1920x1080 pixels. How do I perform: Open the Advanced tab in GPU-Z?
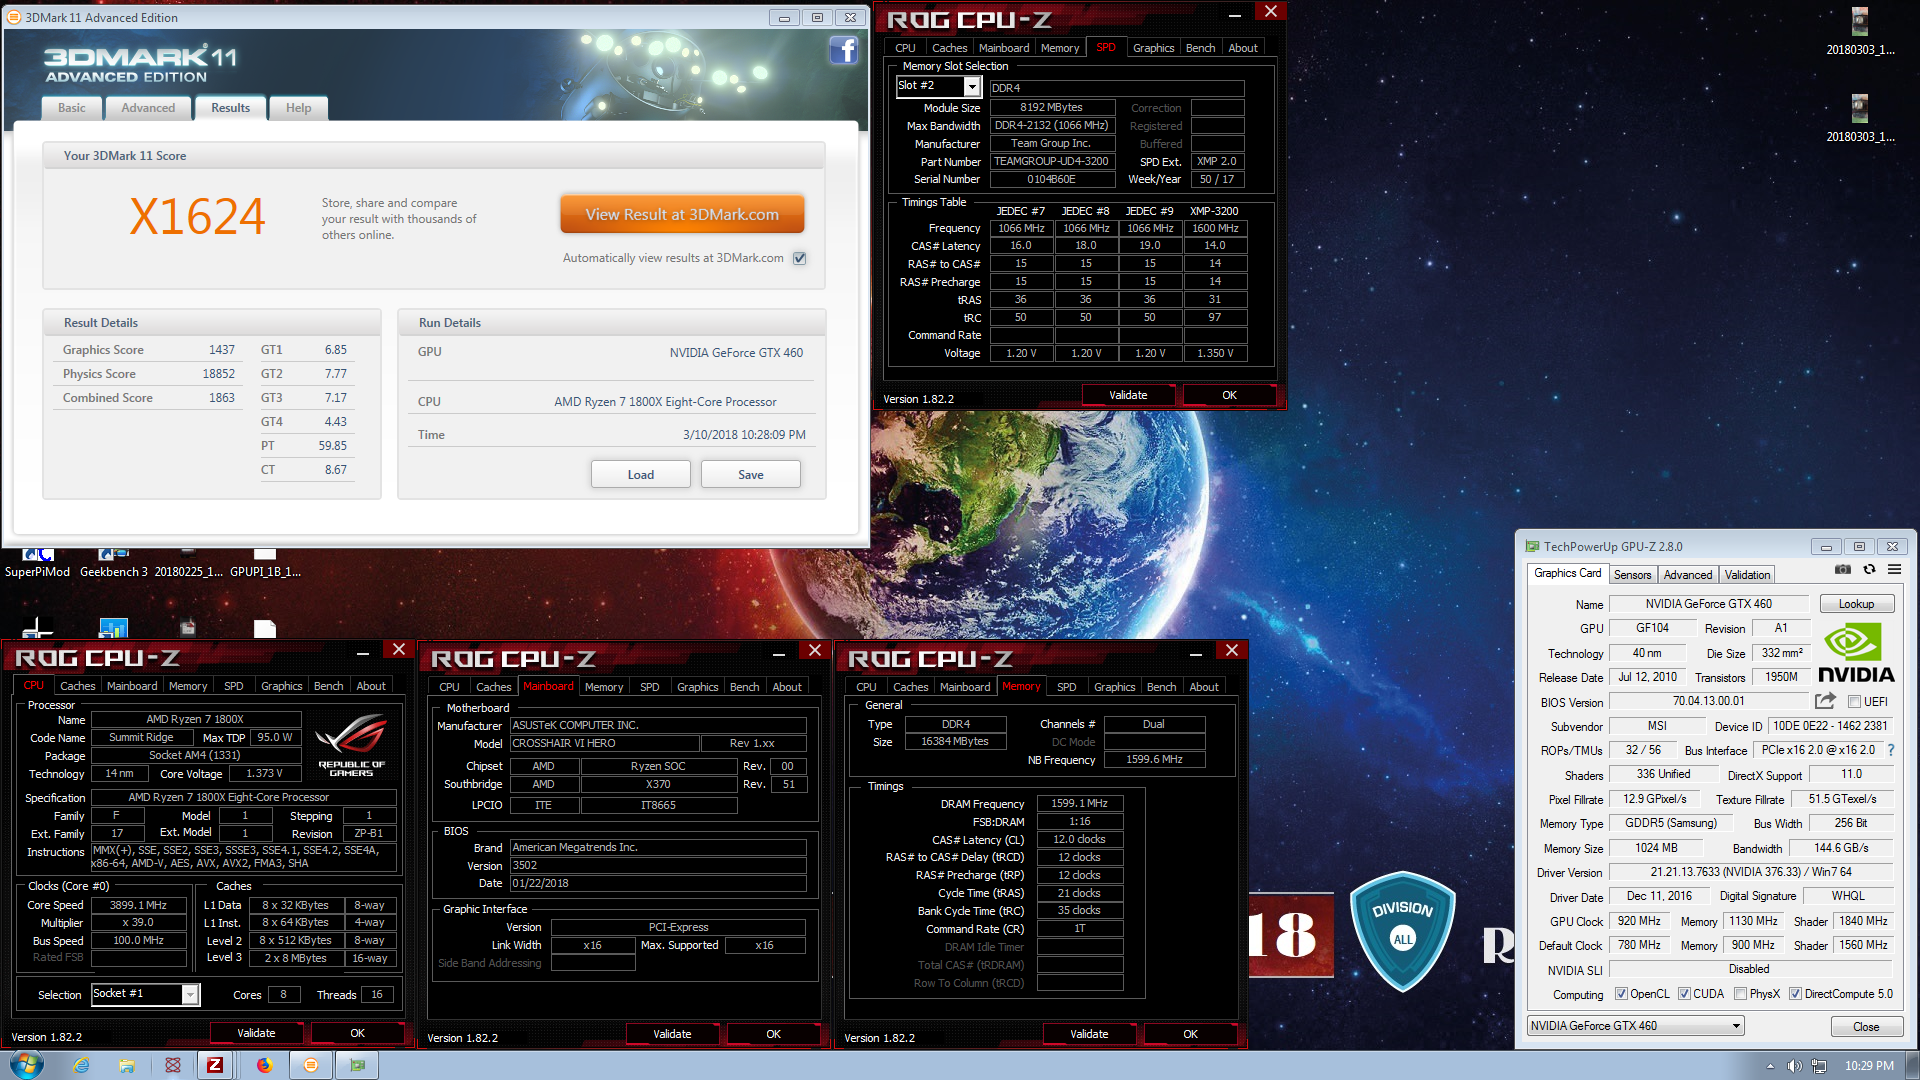pos(1688,575)
